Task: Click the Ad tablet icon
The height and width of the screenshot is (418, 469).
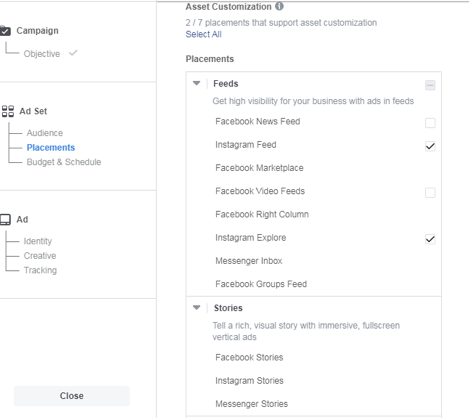Action: point(5,219)
